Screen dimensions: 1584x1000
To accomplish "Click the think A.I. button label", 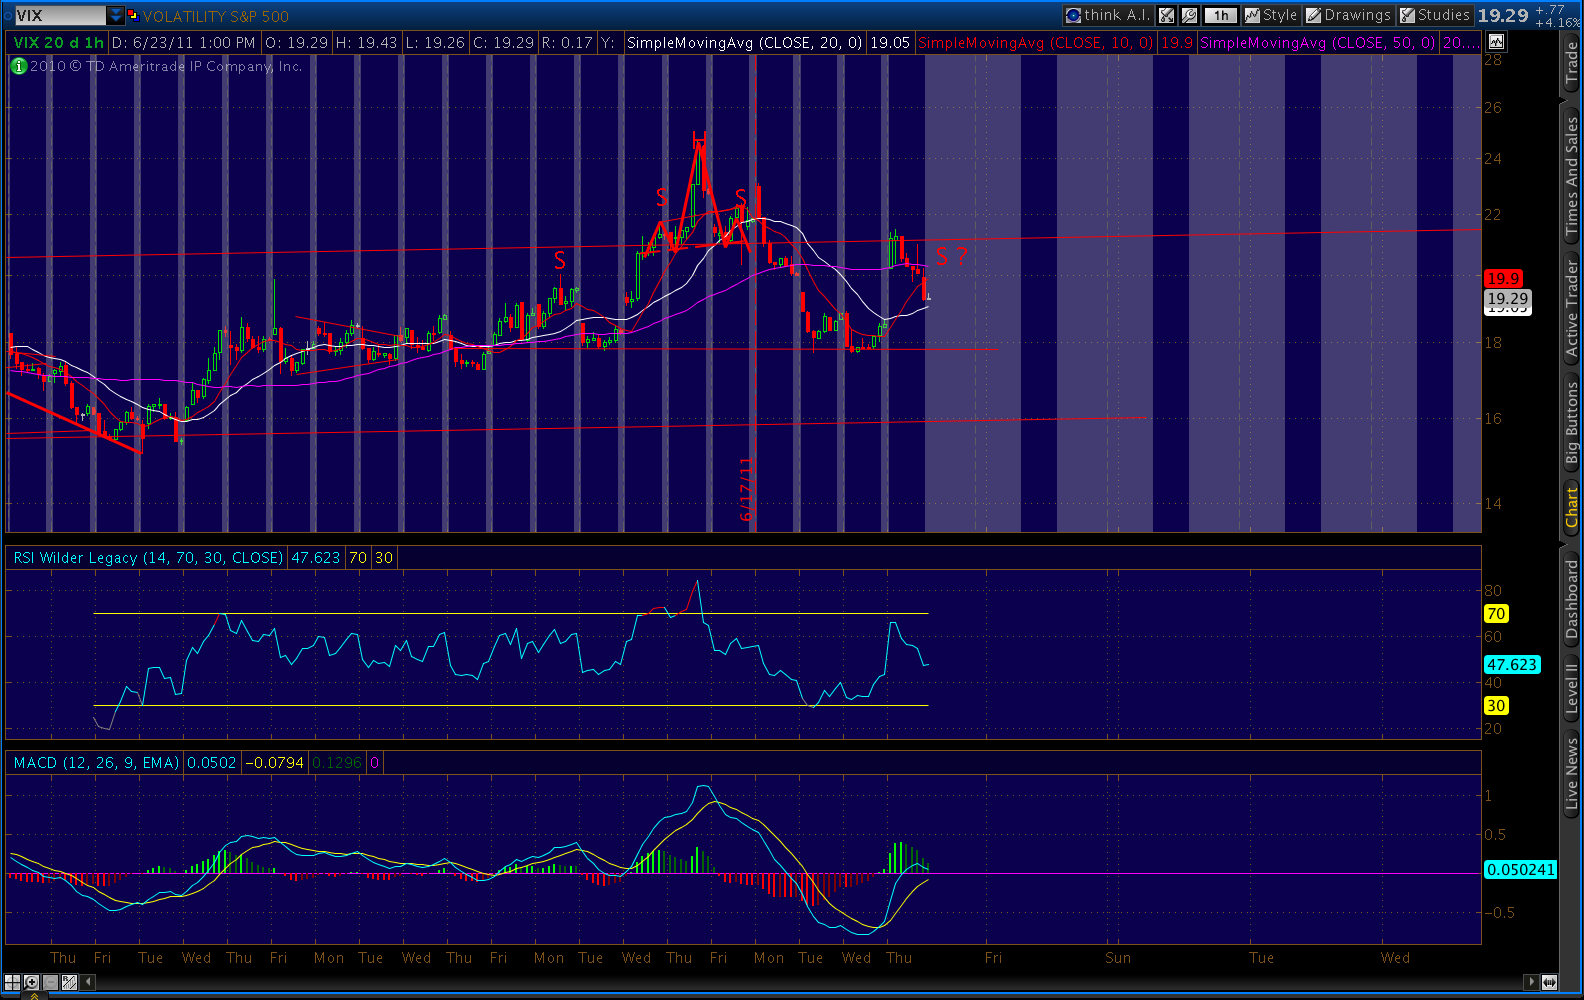I will (x=1117, y=15).
